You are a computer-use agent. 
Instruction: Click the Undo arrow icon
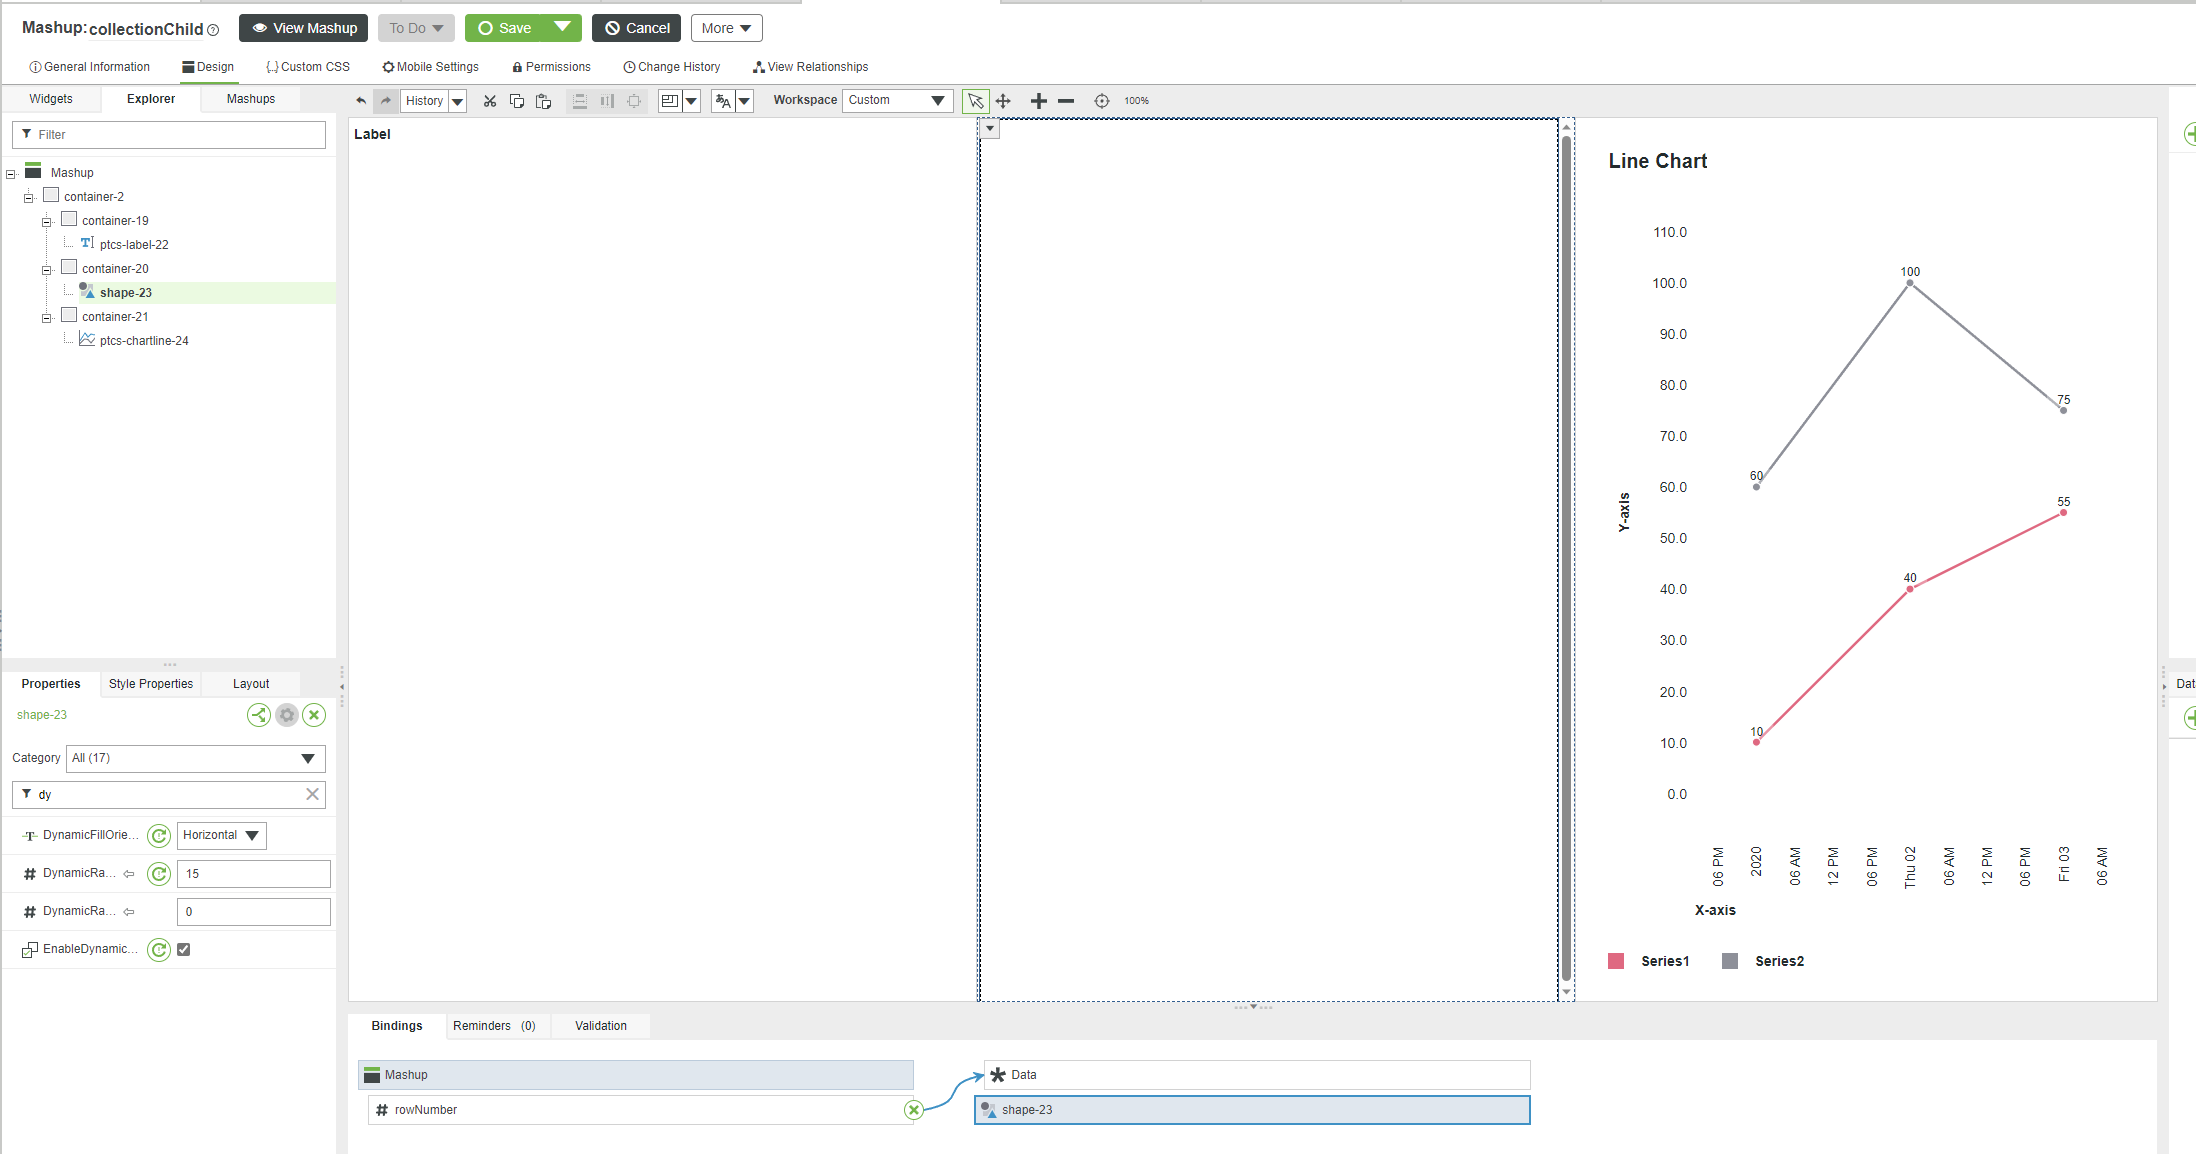point(360,100)
